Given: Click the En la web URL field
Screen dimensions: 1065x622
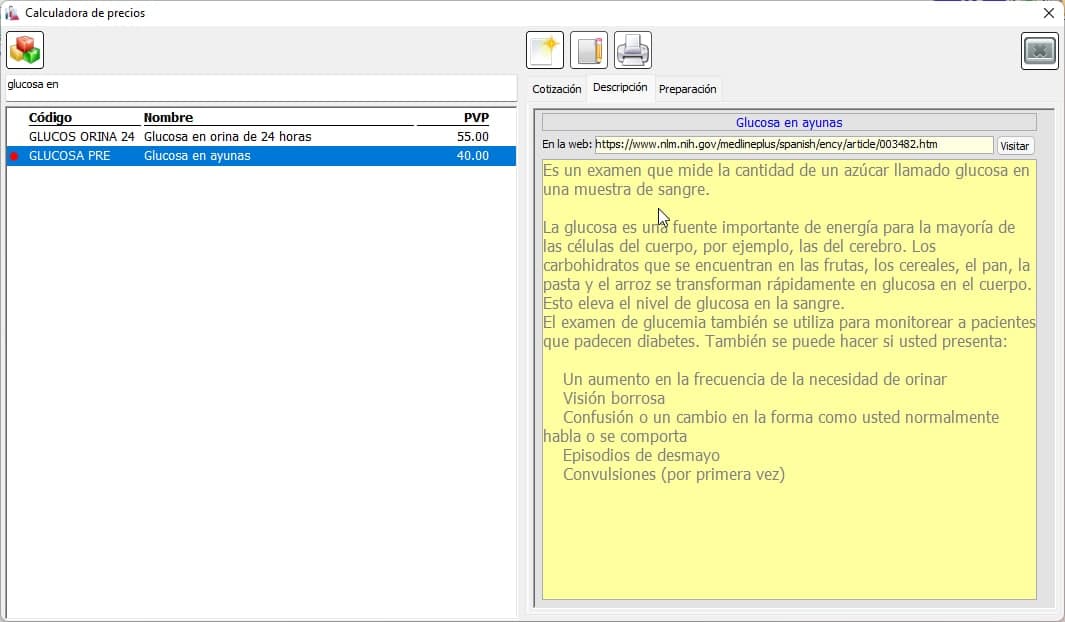Looking at the screenshot, I should (x=793, y=145).
